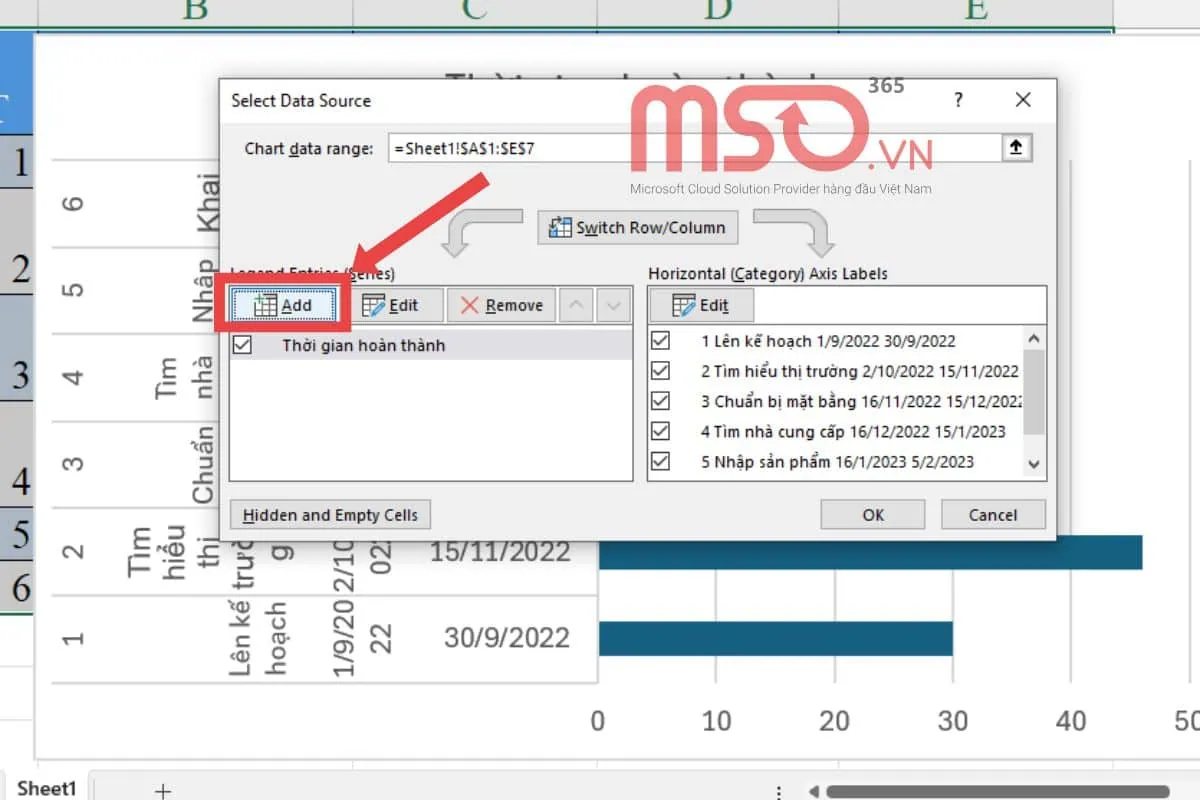The image size is (1200, 800).
Task: Click the Remove series icon
Action: [470, 305]
